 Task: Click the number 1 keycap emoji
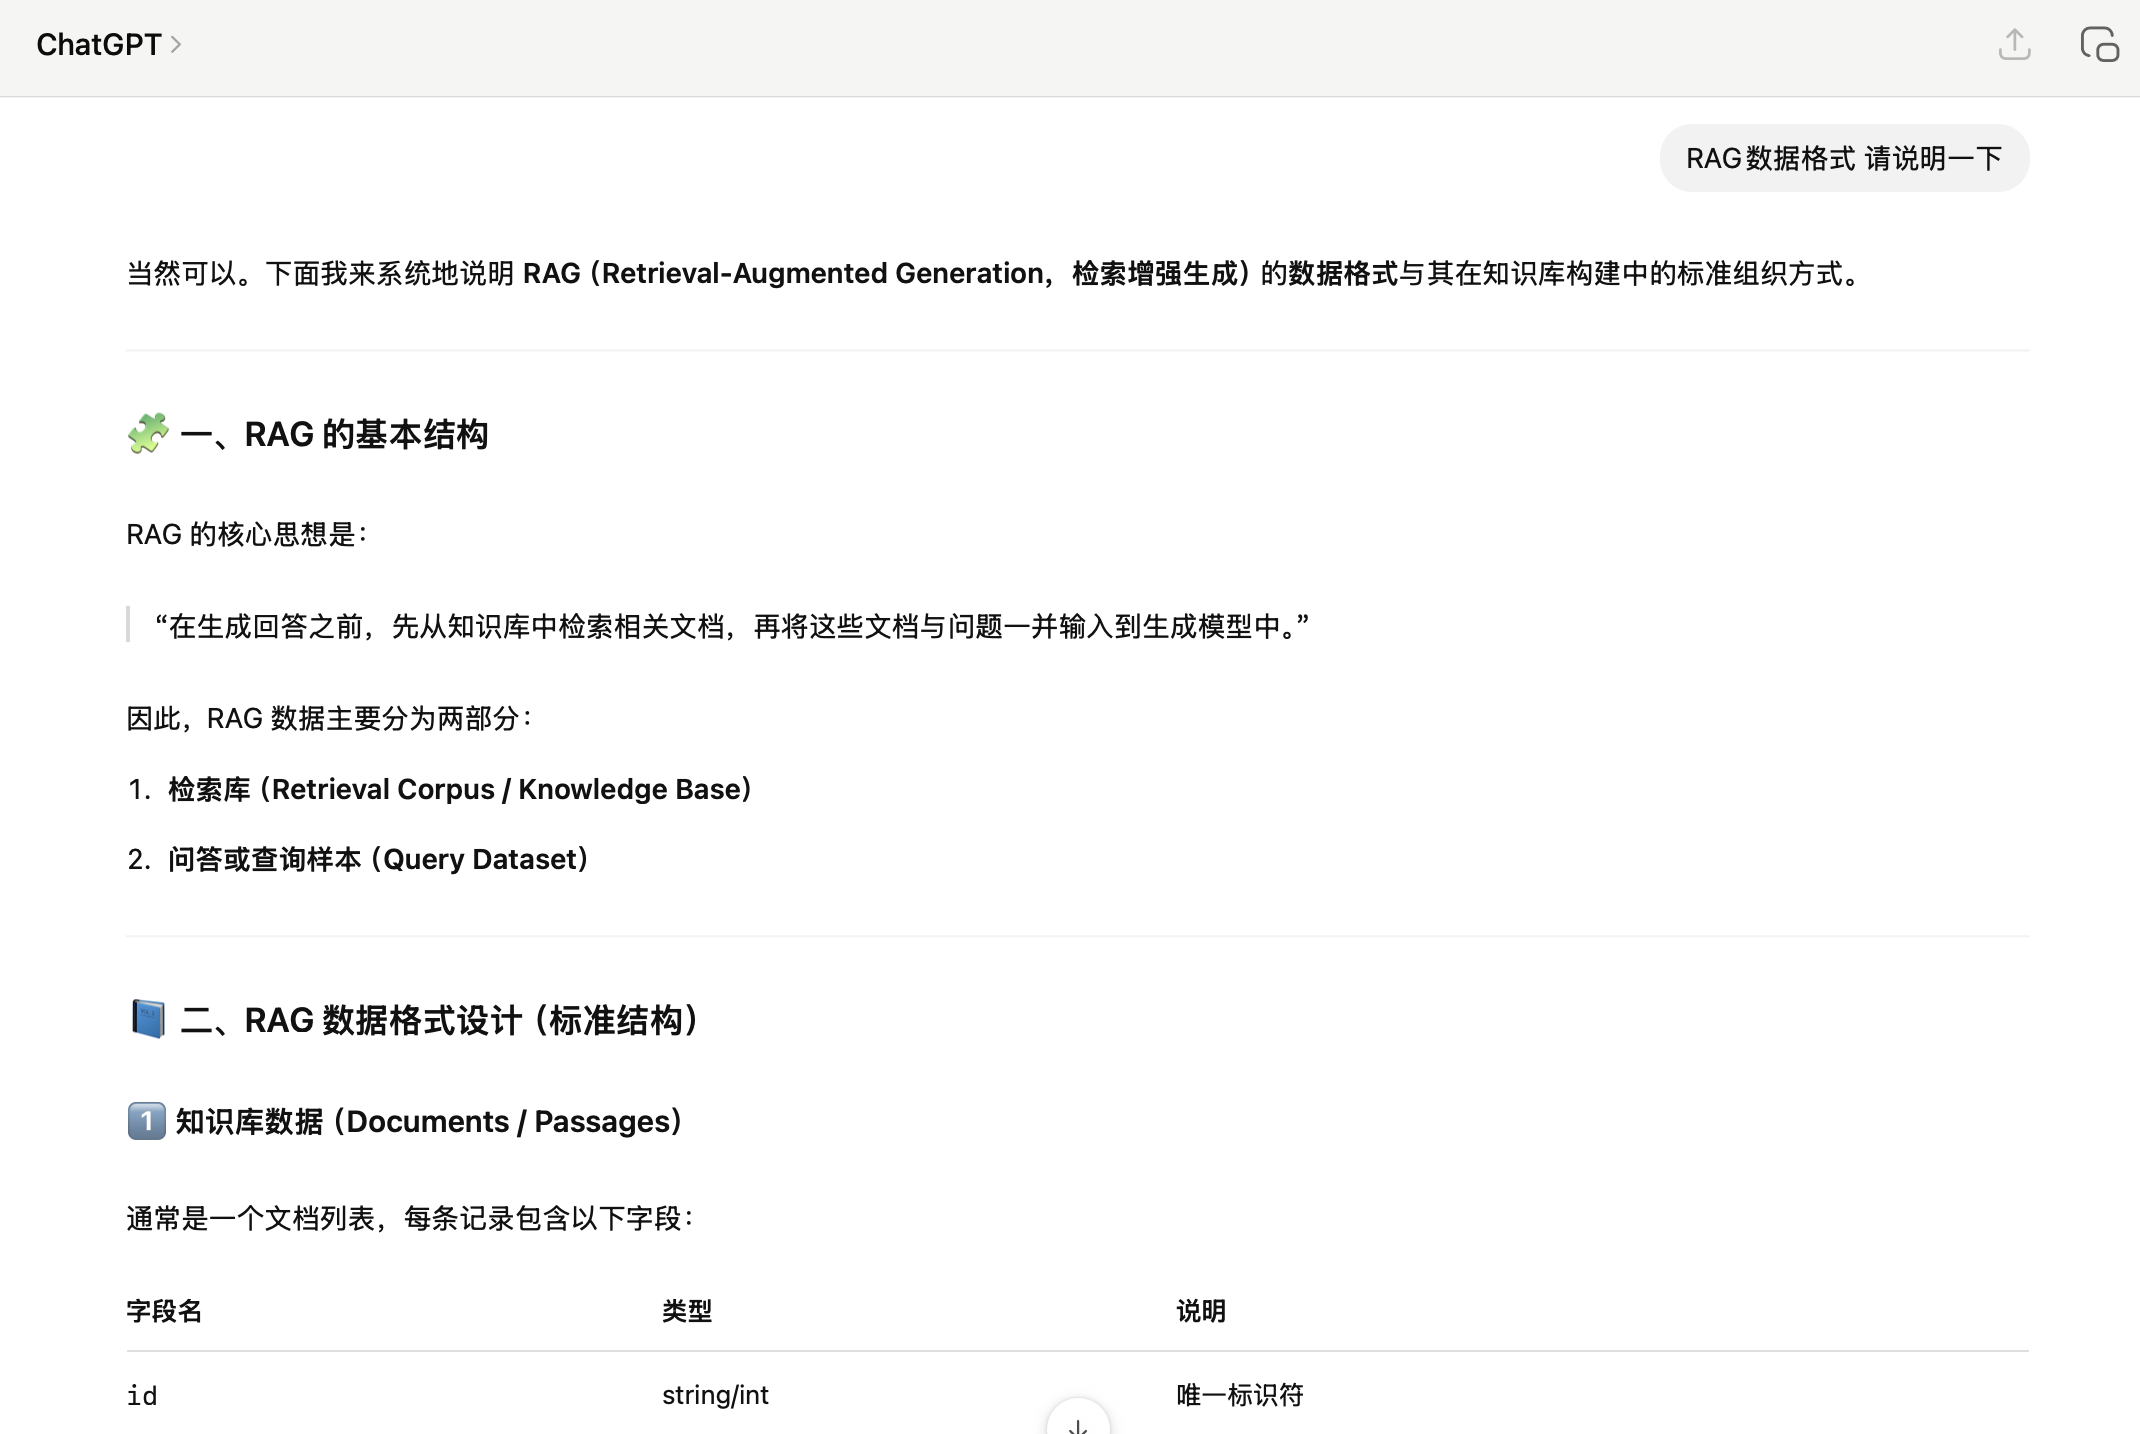tap(146, 1121)
